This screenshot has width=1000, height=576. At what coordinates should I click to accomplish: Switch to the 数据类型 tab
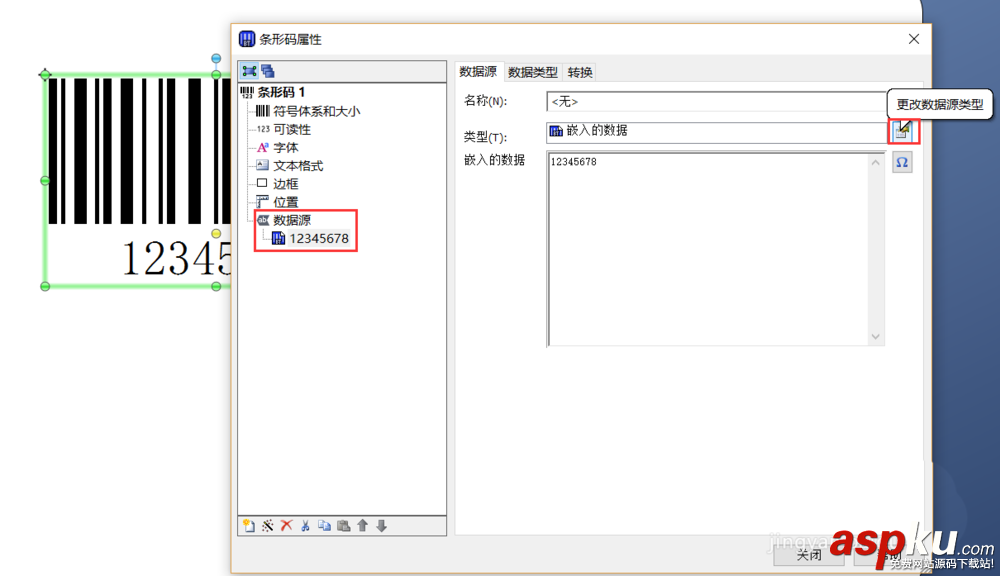click(533, 71)
